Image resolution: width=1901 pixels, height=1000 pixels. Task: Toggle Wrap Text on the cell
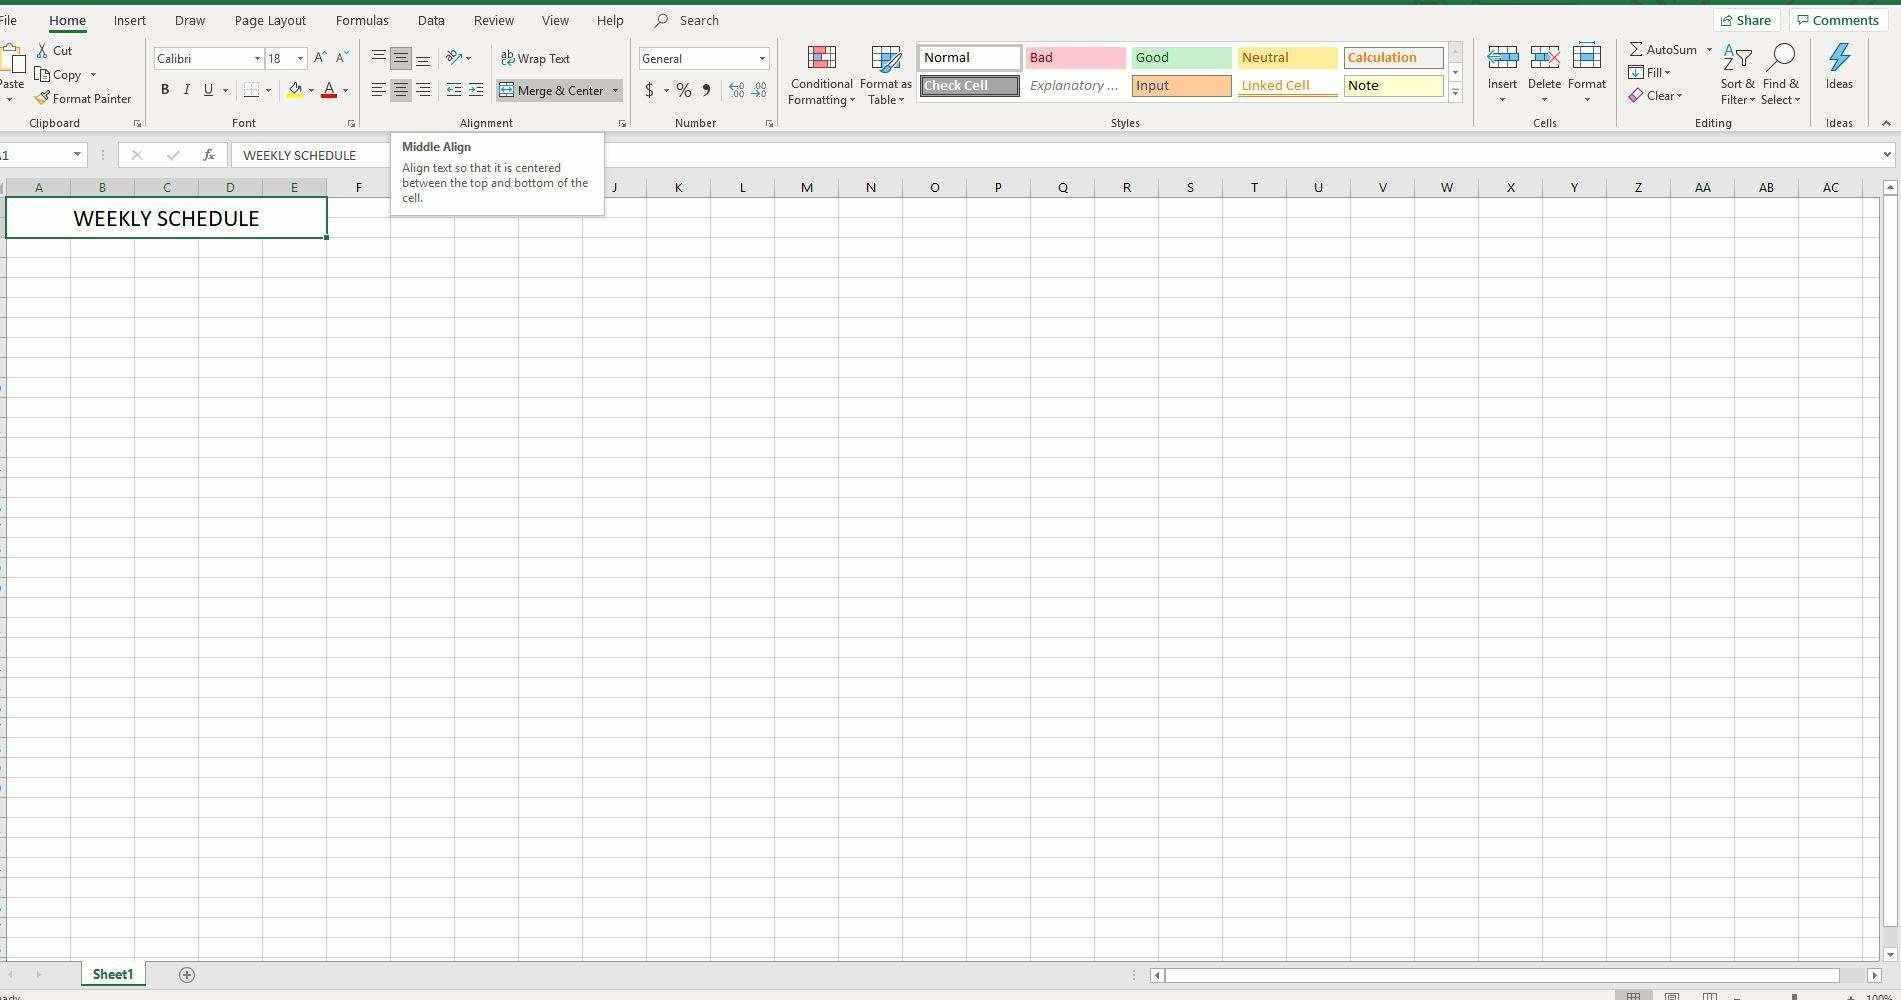tap(535, 58)
